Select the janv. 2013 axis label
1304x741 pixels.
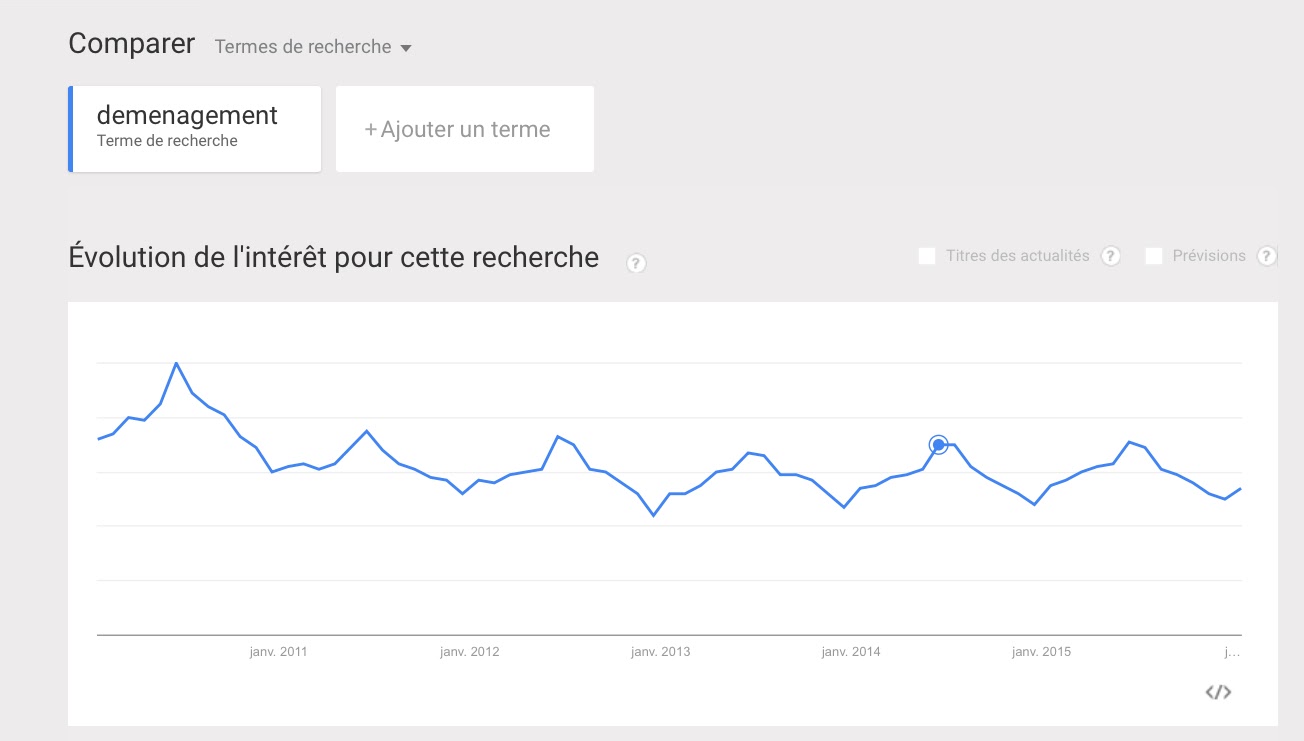tap(660, 652)
